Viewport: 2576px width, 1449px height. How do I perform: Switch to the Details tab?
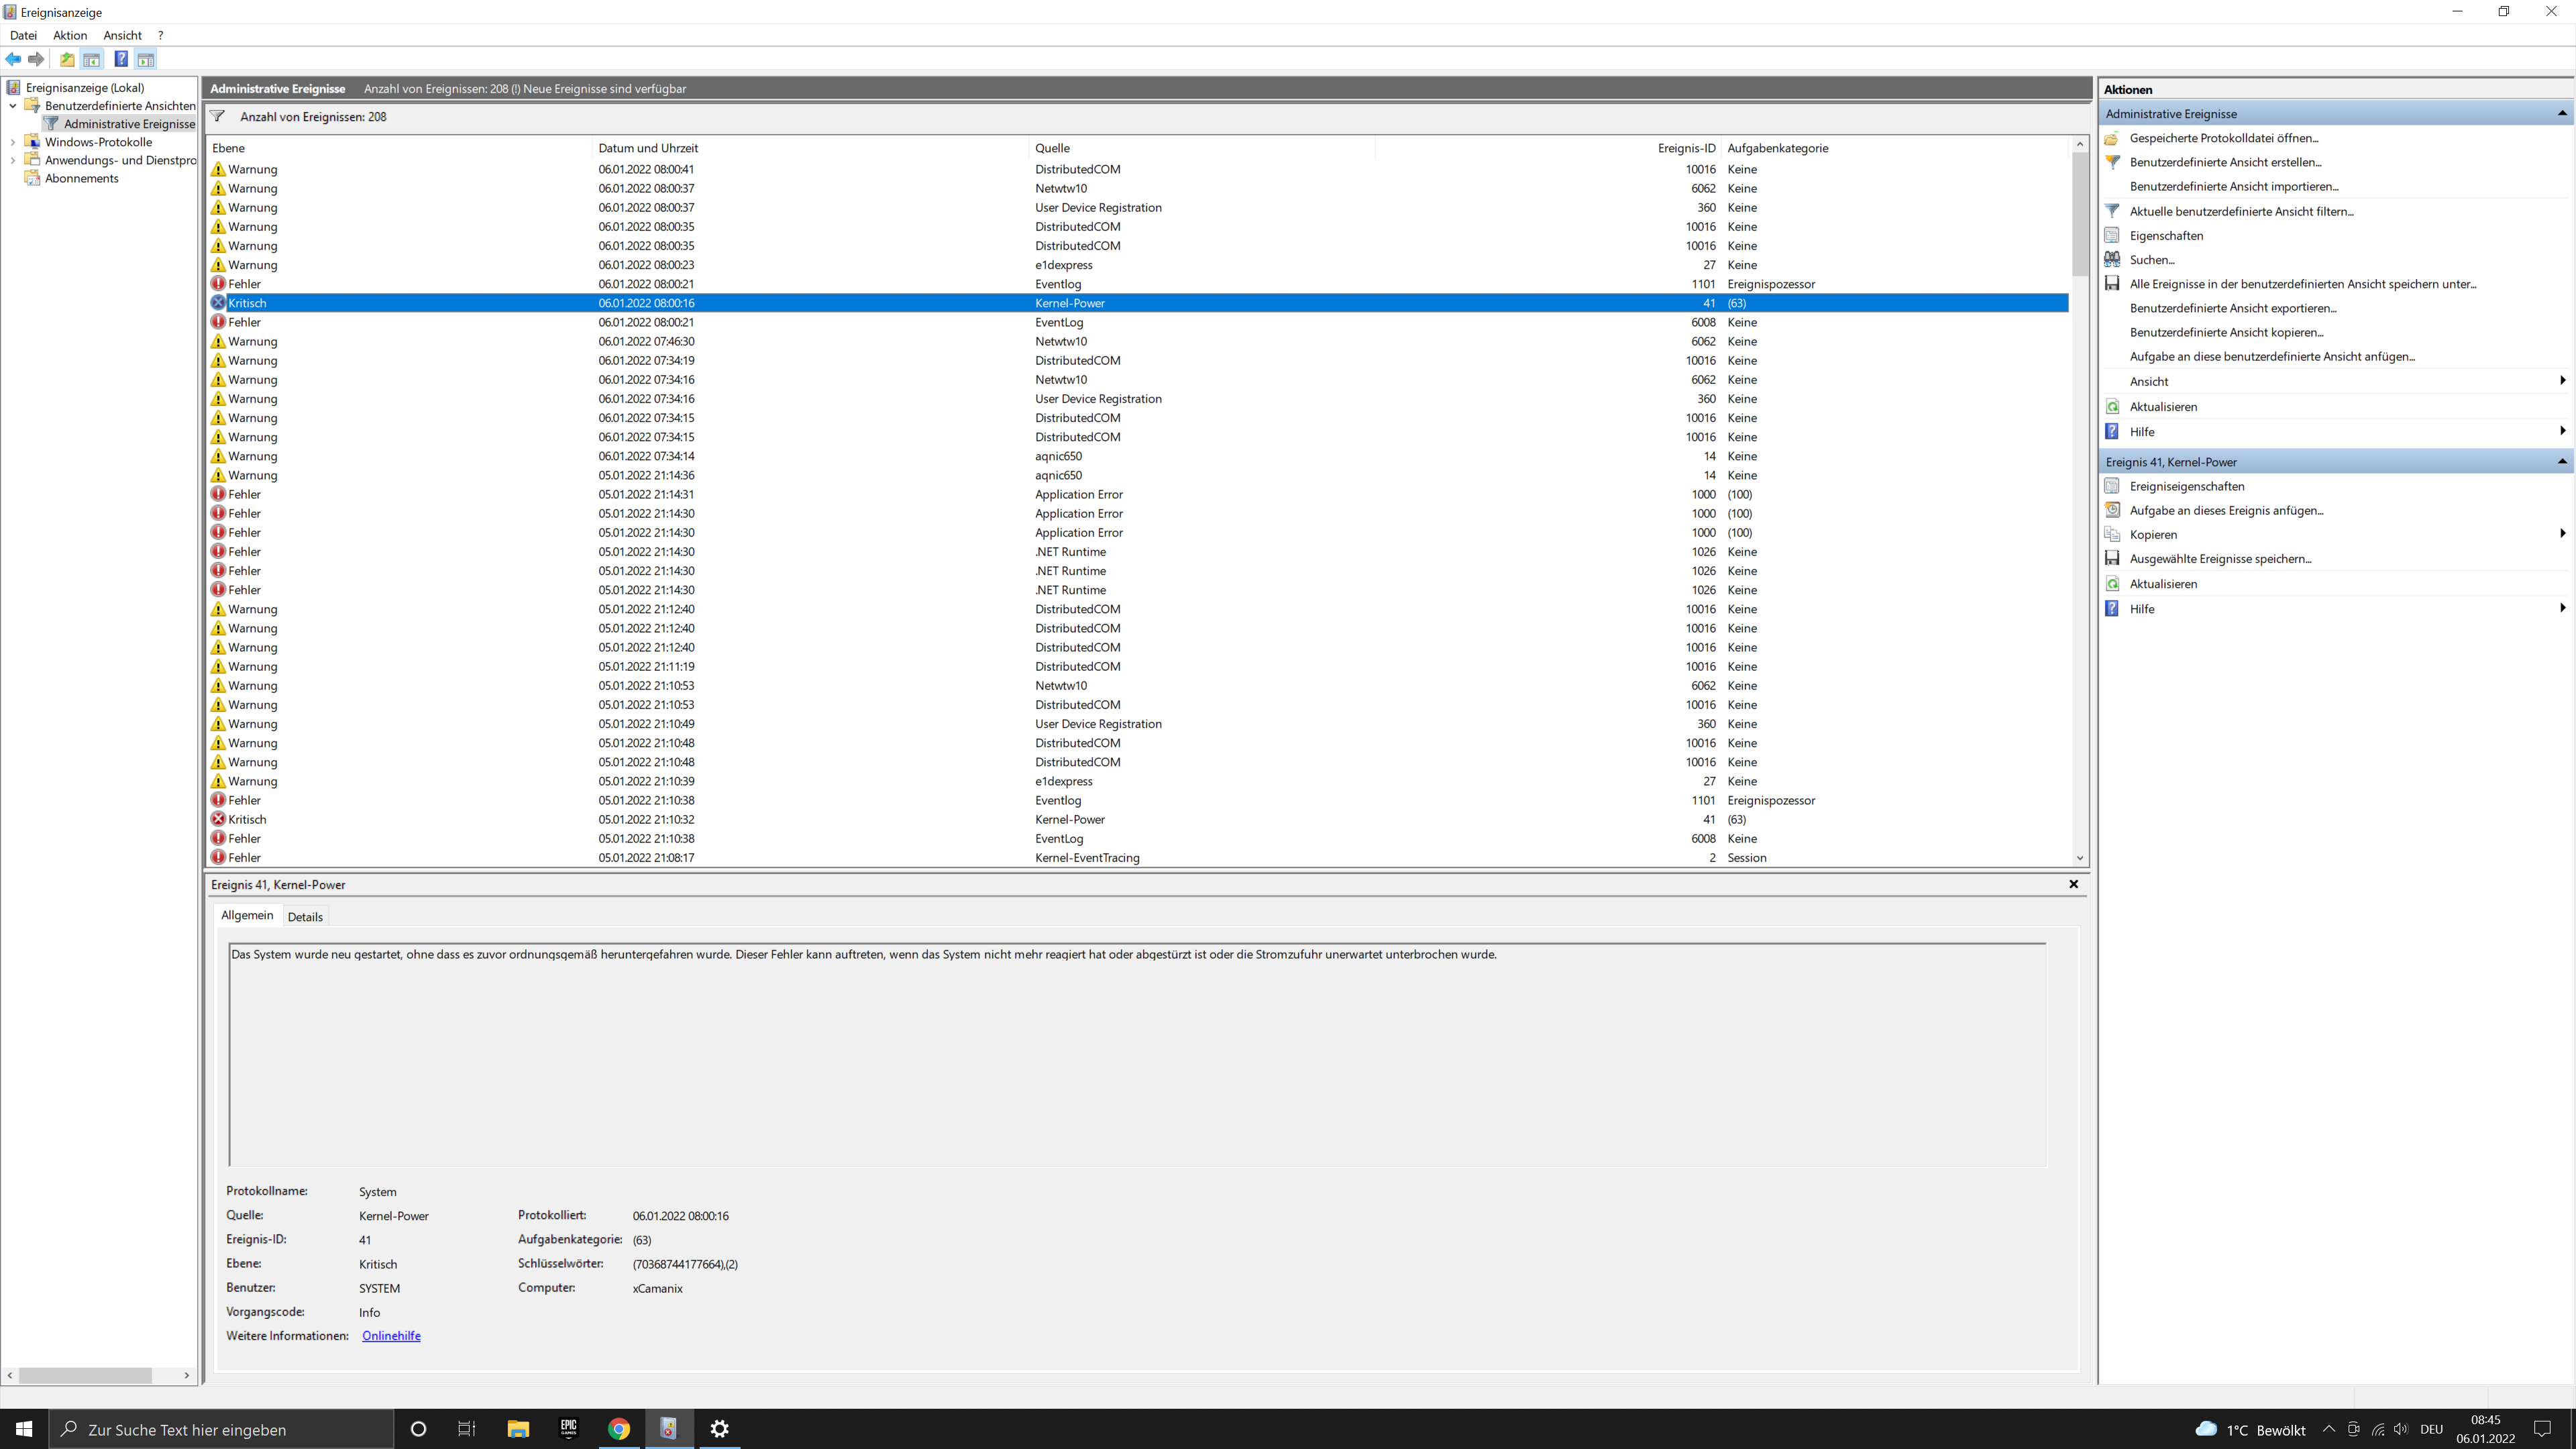point(305,917)
